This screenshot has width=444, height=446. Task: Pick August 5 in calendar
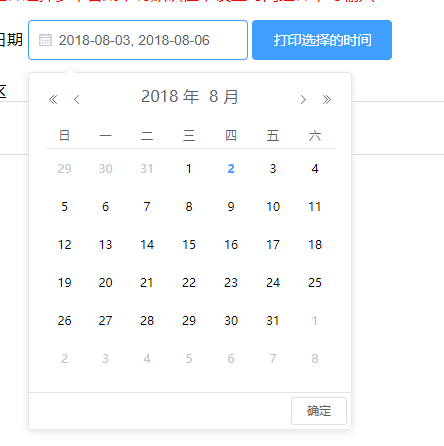[64, 207]
